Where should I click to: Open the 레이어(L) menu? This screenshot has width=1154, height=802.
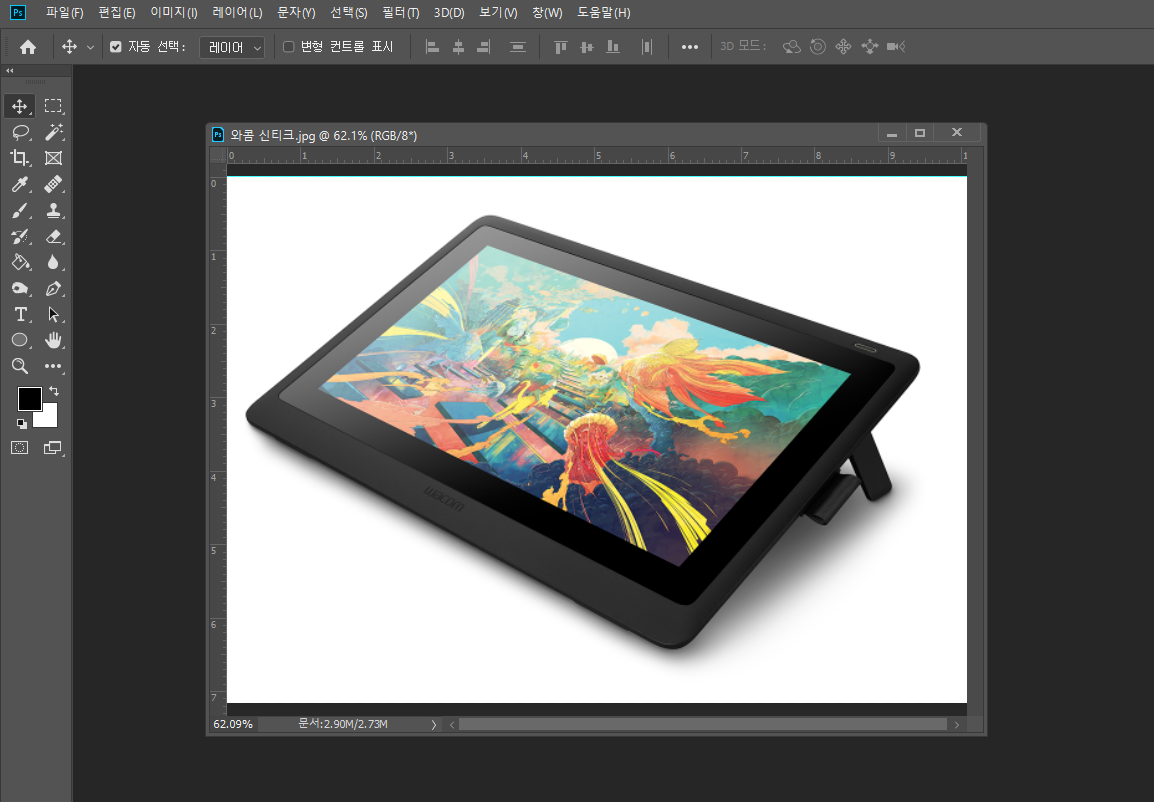237,13
